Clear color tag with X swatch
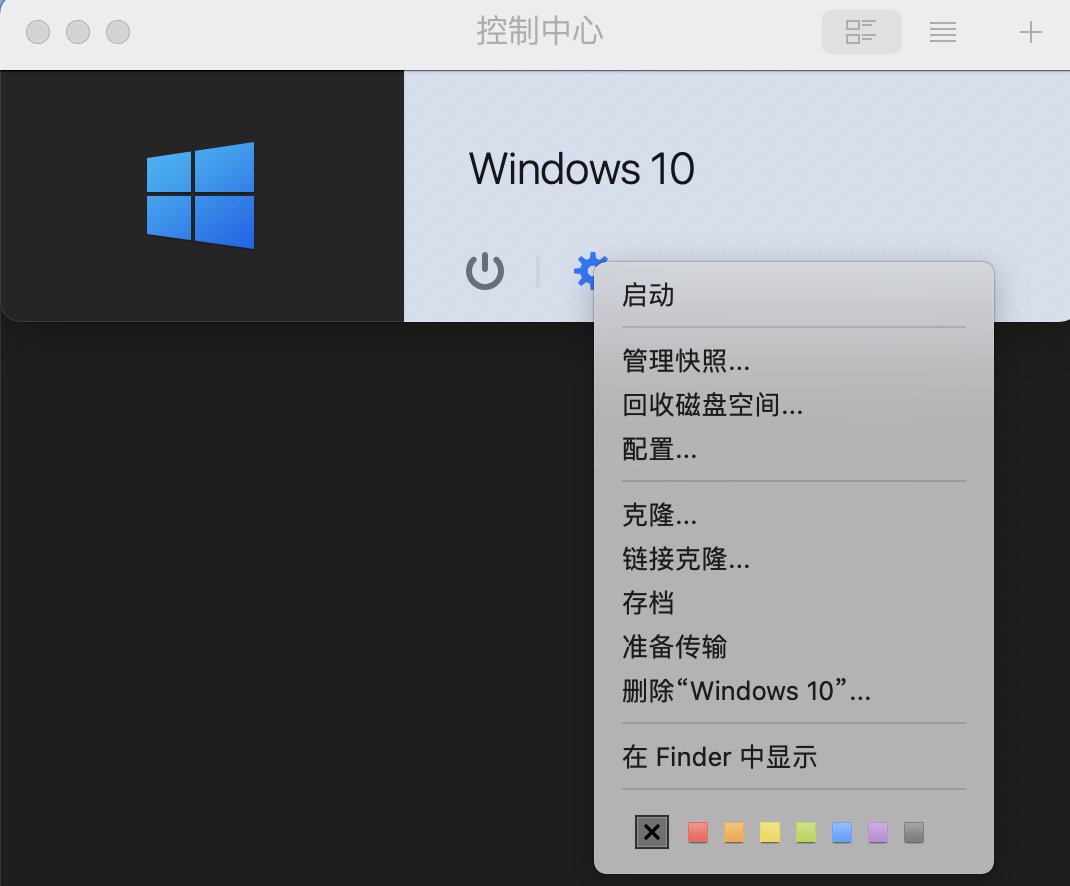This screenshot has width=1070, height=886. point(652,832)
